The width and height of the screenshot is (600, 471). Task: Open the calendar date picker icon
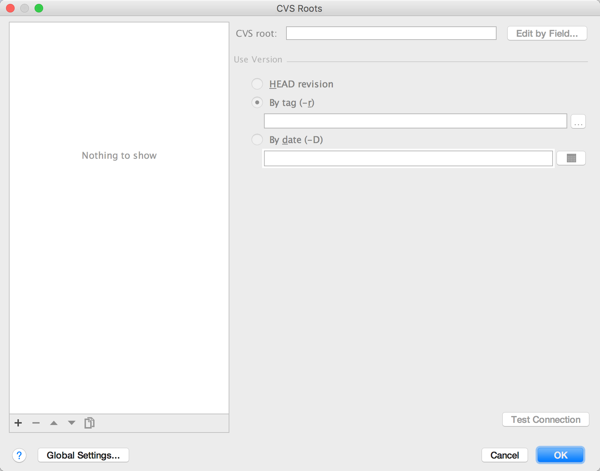[571, 158]
